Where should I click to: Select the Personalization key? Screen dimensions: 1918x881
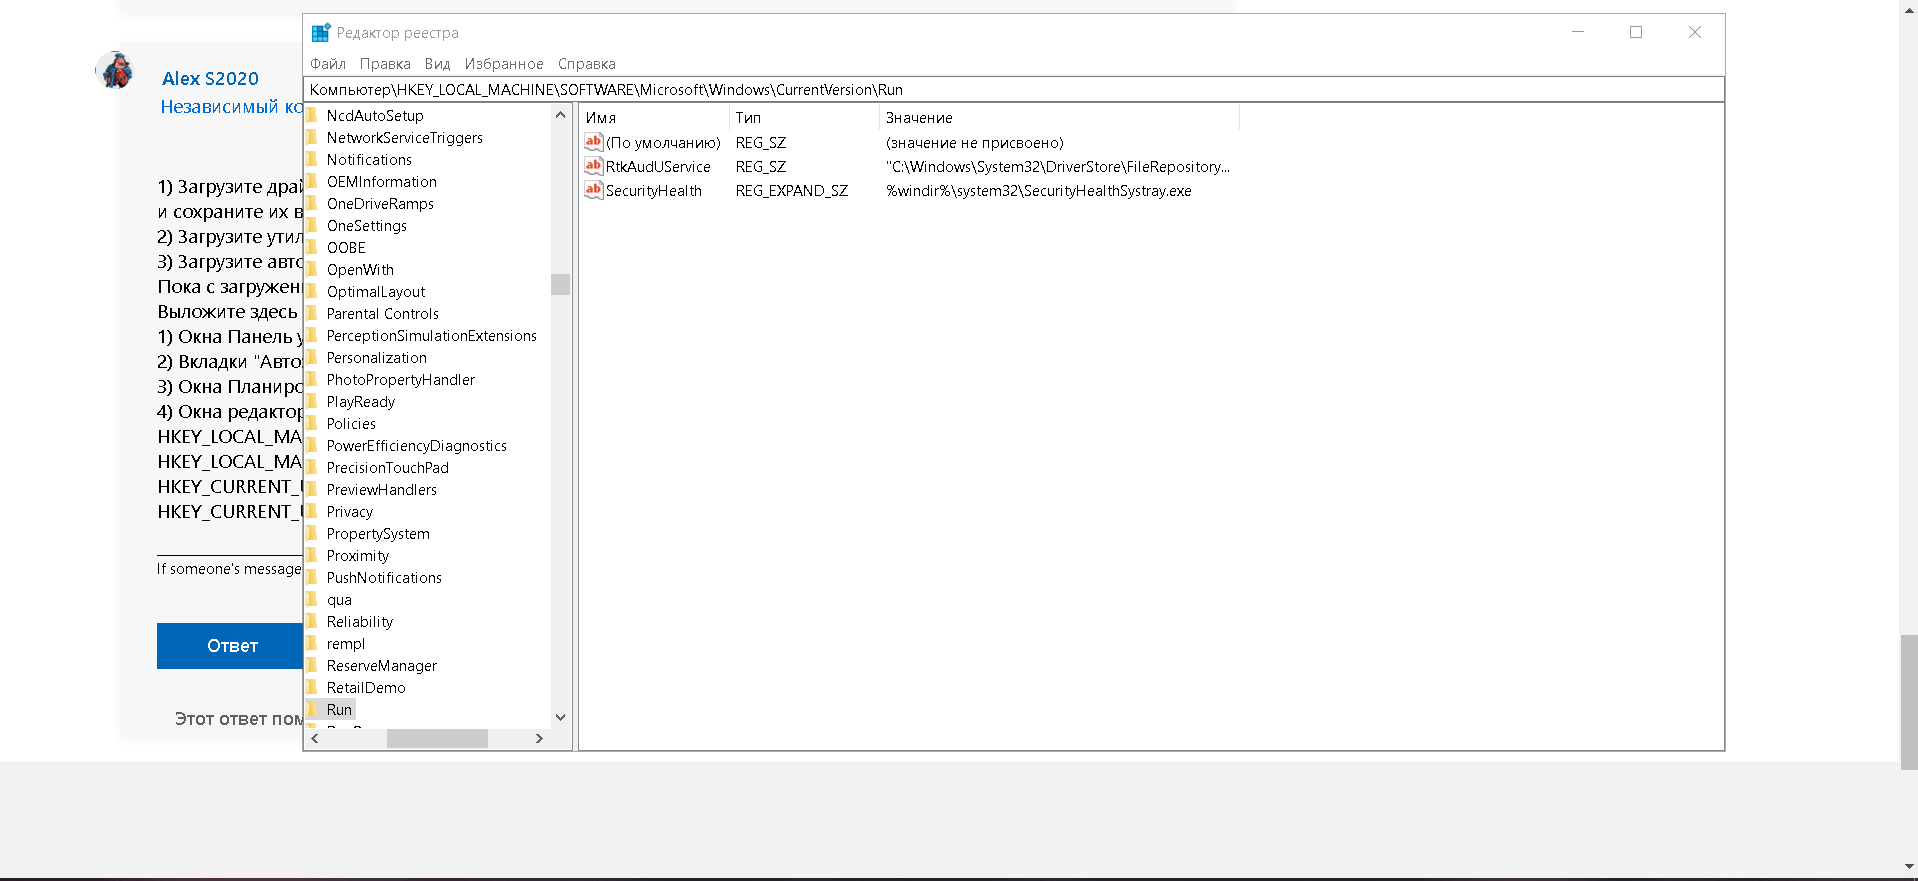point(376,358)
